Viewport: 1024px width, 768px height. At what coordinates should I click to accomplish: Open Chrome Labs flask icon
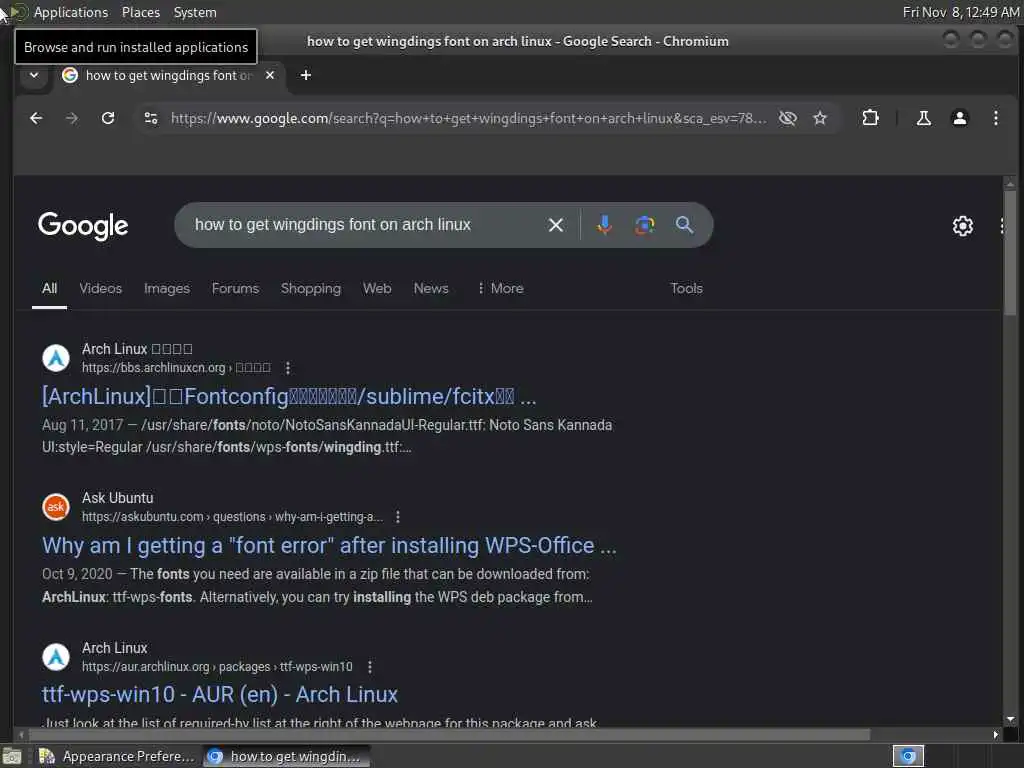[923, 118]
